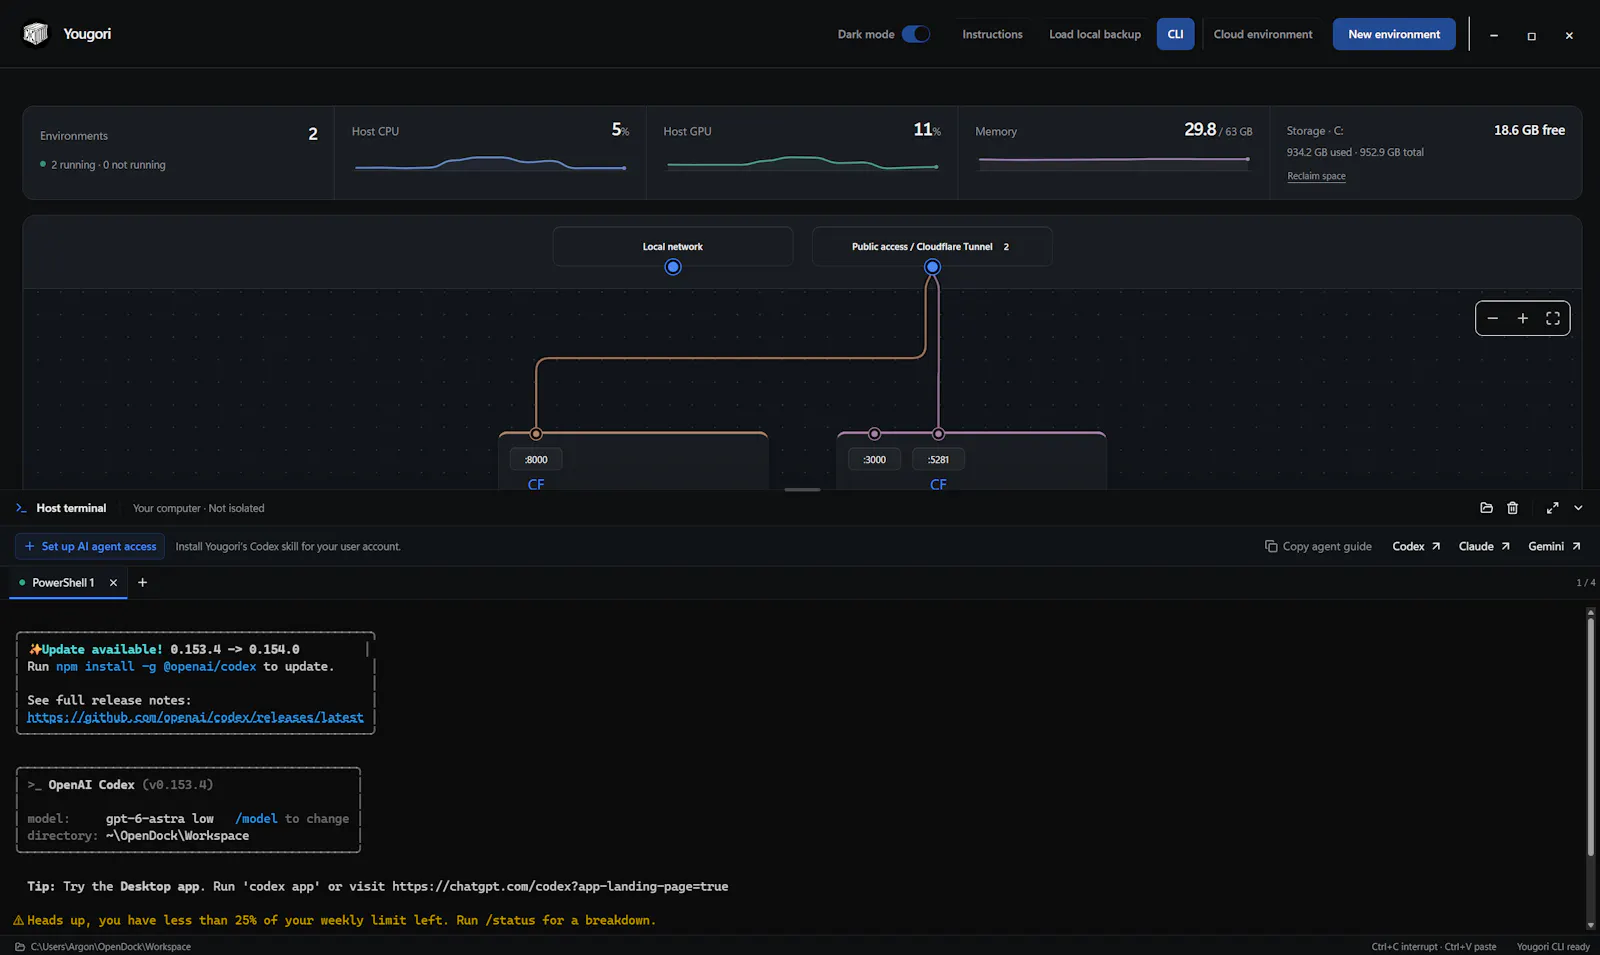Screen dimensions: 1600x955
Task: Follow the Reclaim space link
Action: pos(1316,176)
